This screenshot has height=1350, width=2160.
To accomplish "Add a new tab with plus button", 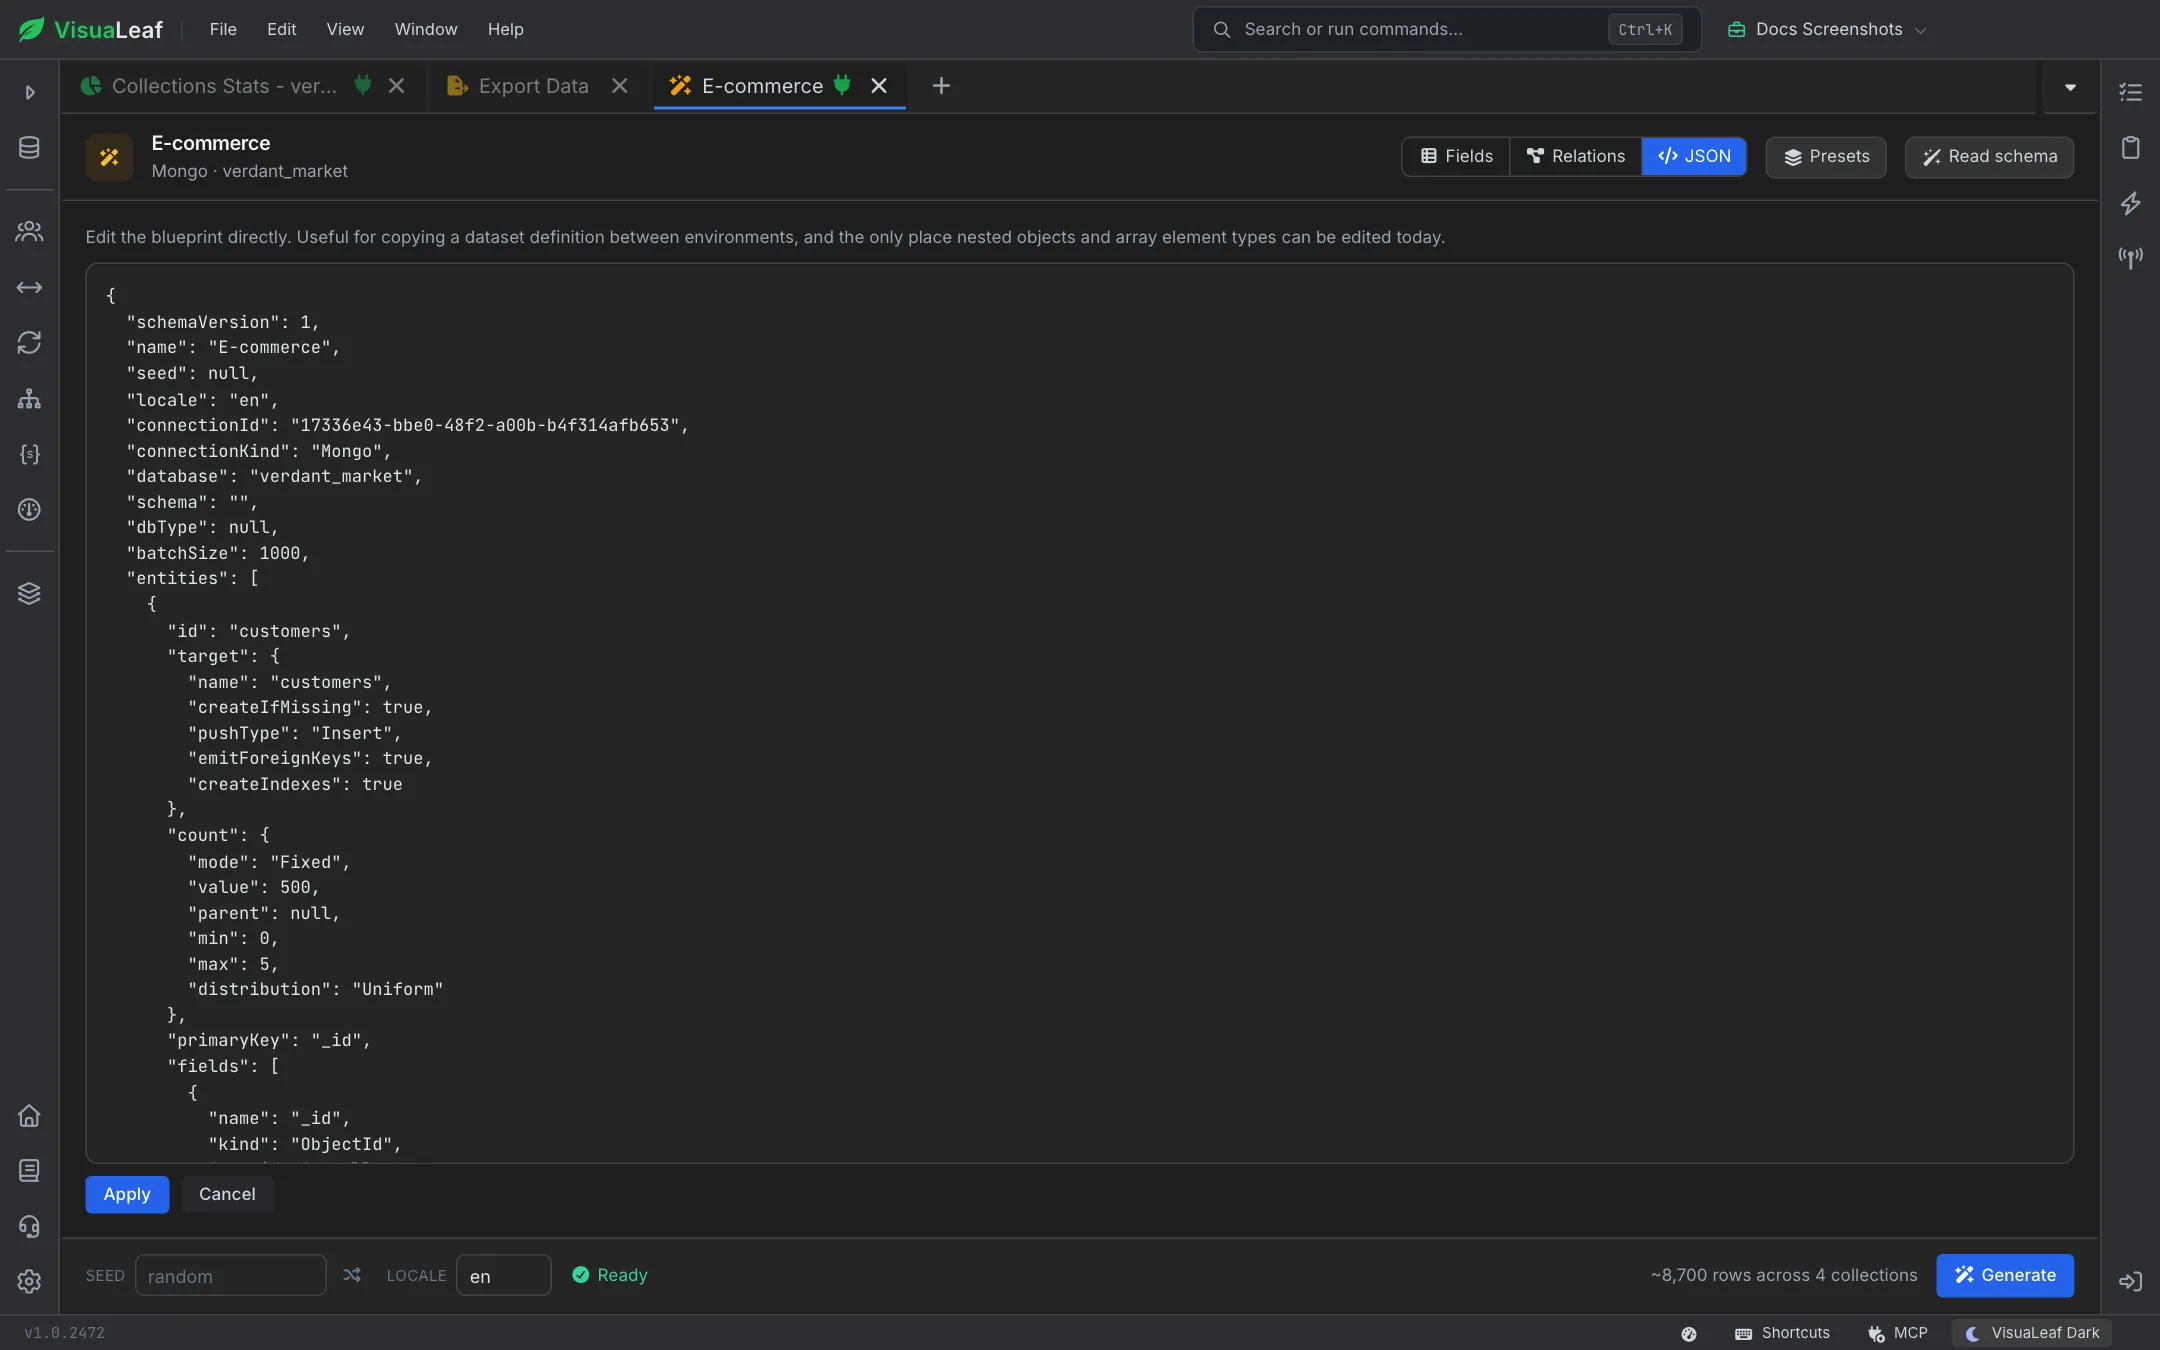I will [x=941, y=86].
